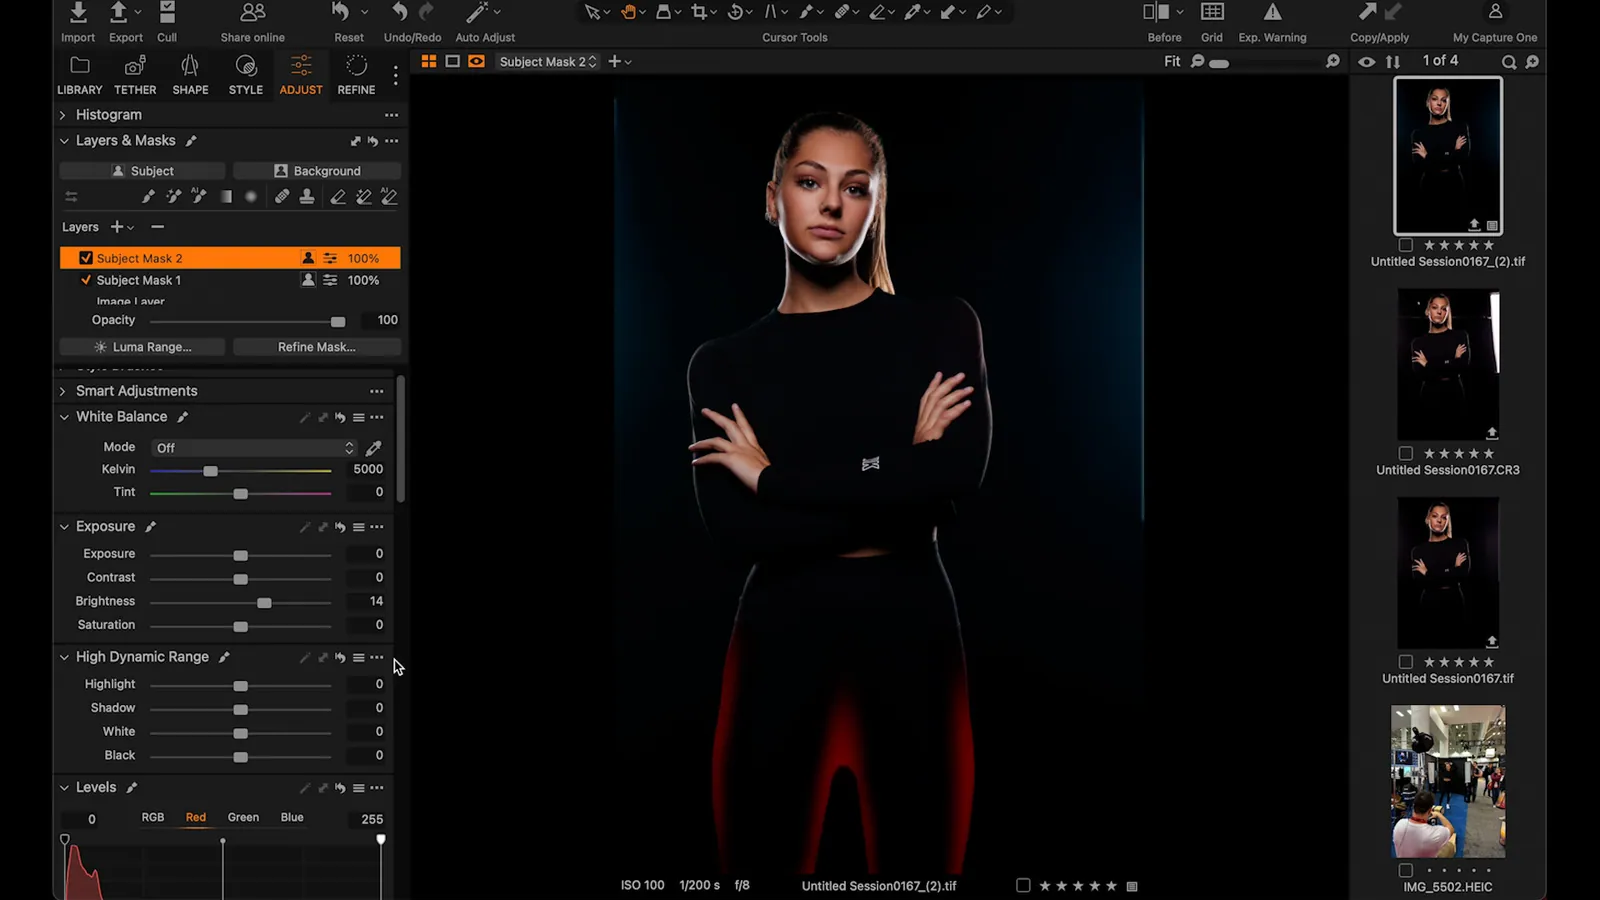Adjust the Kelvin slider handle
The height and width of the screenshot is (900, 1600).
pos(210,470)
